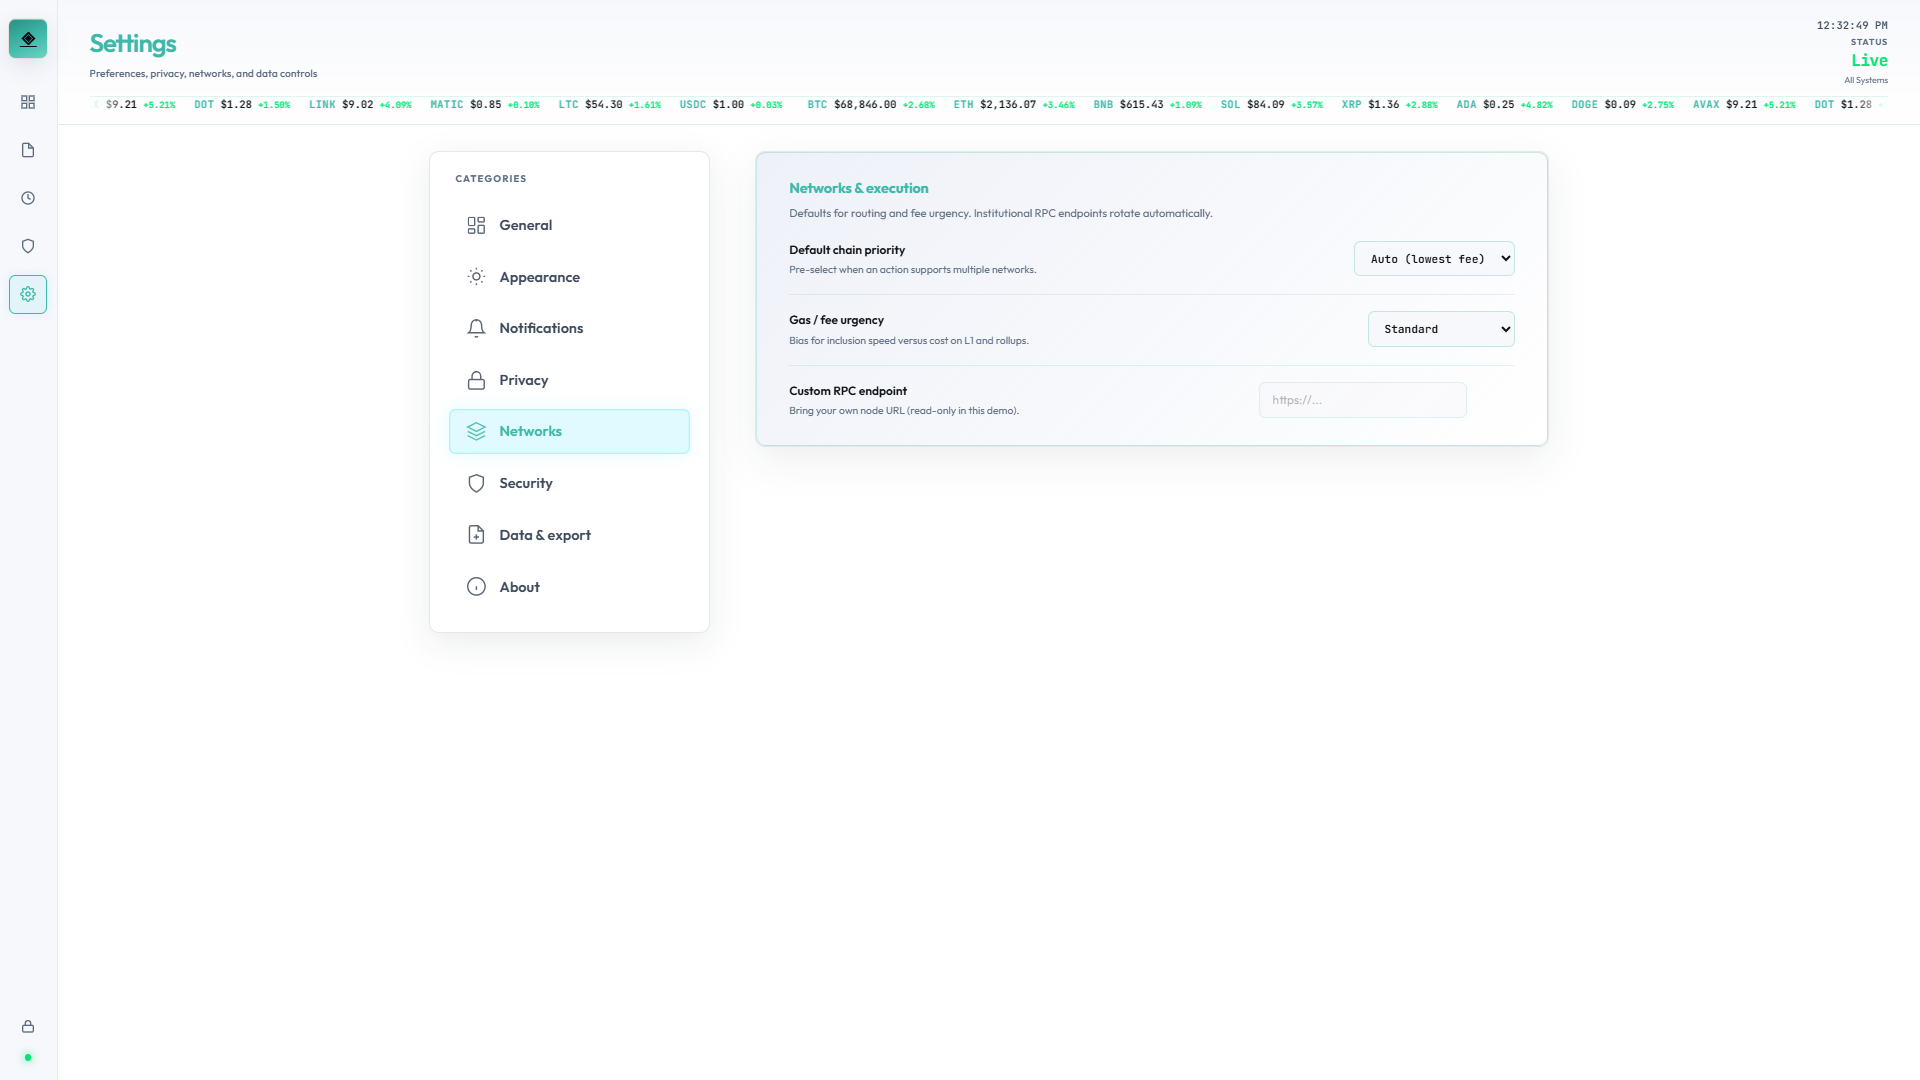Click the history clock icon in sidebar
The width and height of the screenshot is (1920, 1080).
28,198
